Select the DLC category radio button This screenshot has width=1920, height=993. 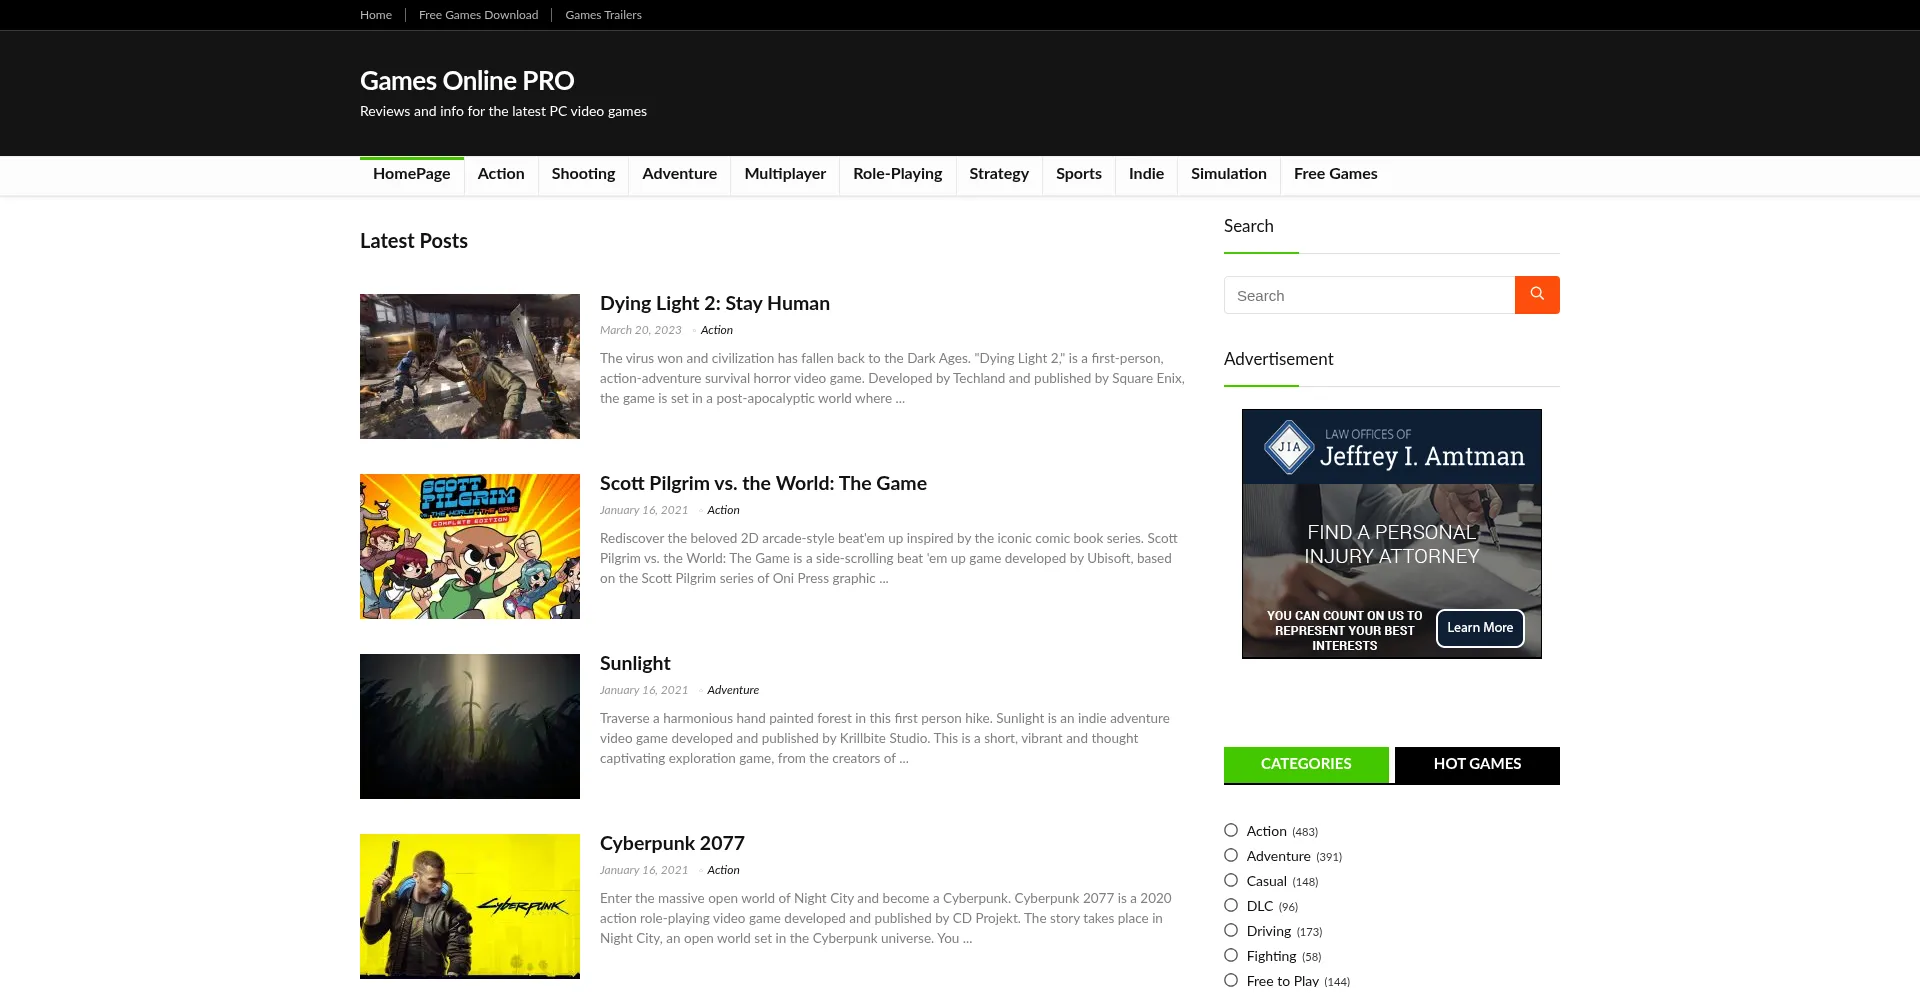point(1230,905)
